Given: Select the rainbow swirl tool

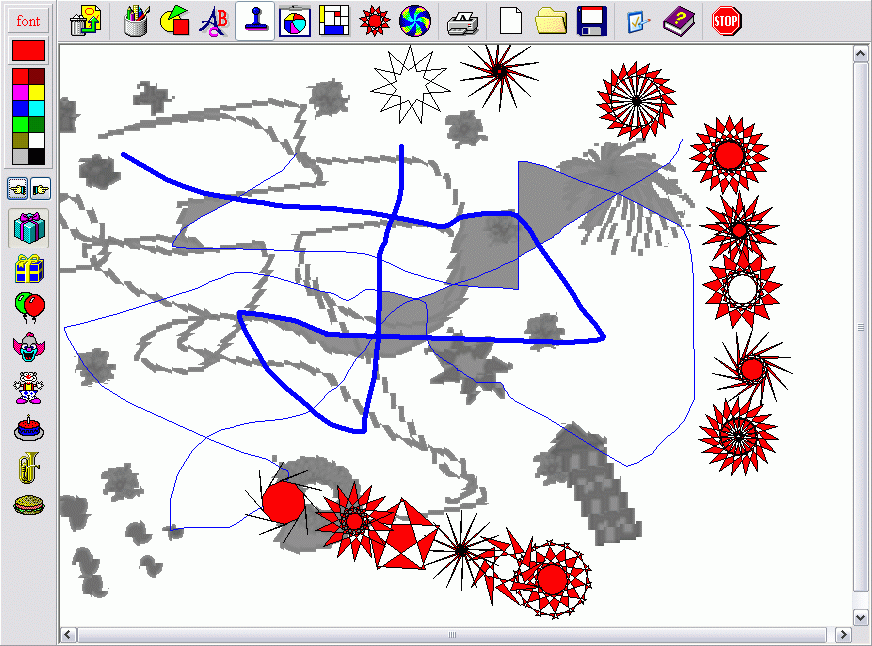Looking at the screenshot, I should [x=415, y=21].
